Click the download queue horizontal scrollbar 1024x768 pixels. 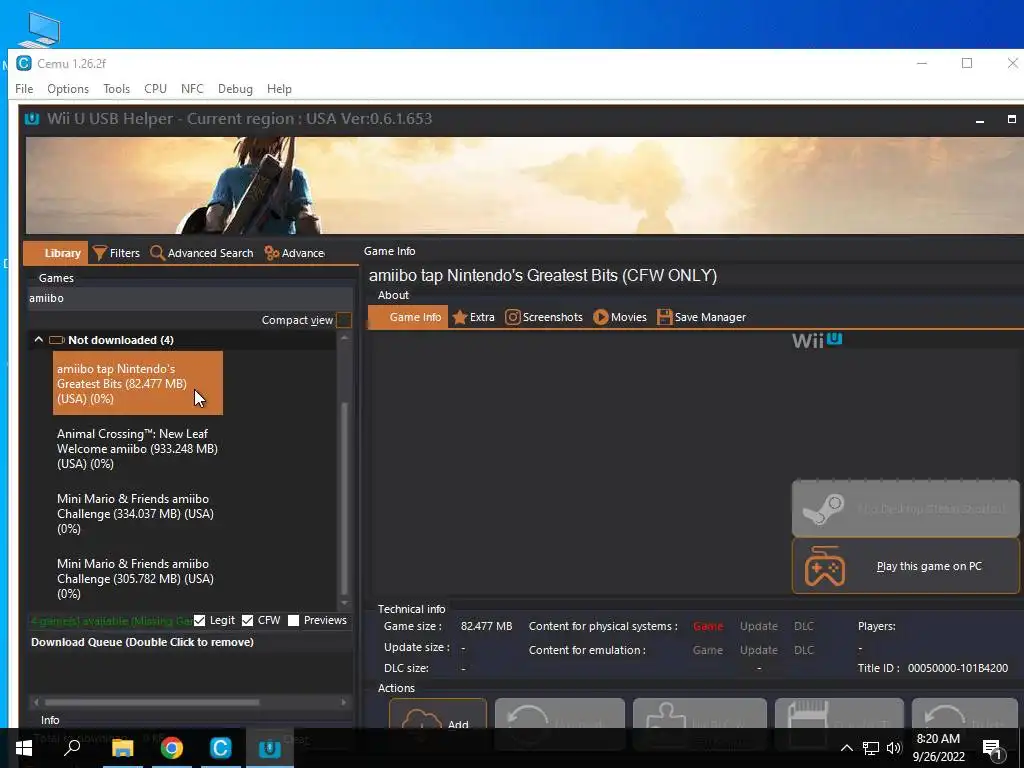tap(152, 703)
